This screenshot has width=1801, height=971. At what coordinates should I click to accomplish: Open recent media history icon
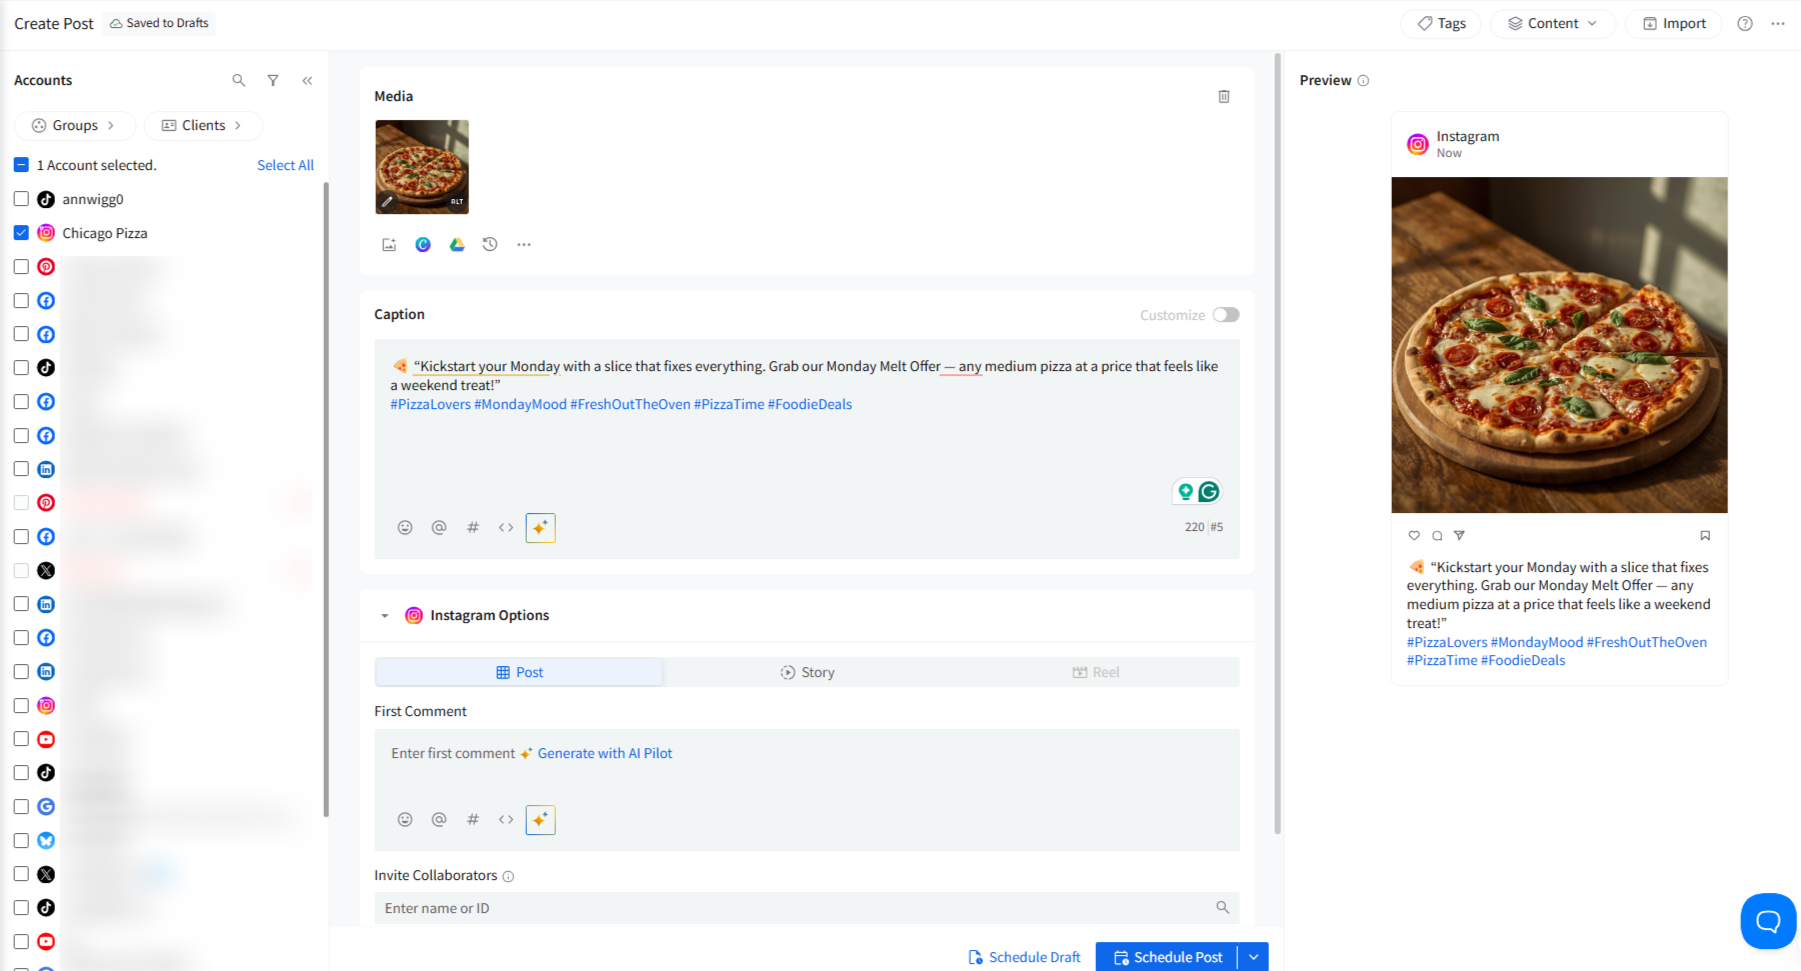490,244
